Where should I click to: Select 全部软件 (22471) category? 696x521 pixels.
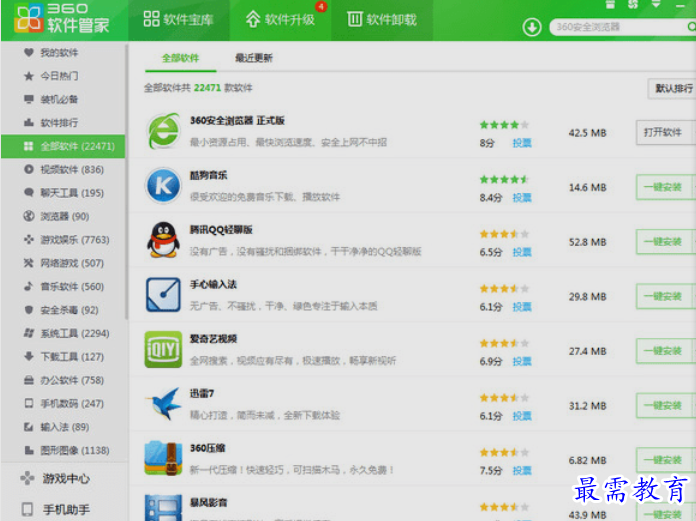pos(63,146)
